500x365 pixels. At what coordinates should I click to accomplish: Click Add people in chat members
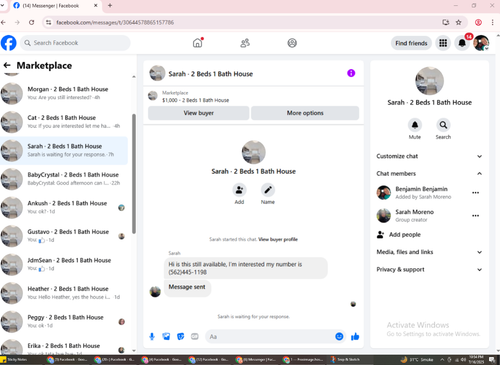tap(399, 235)
